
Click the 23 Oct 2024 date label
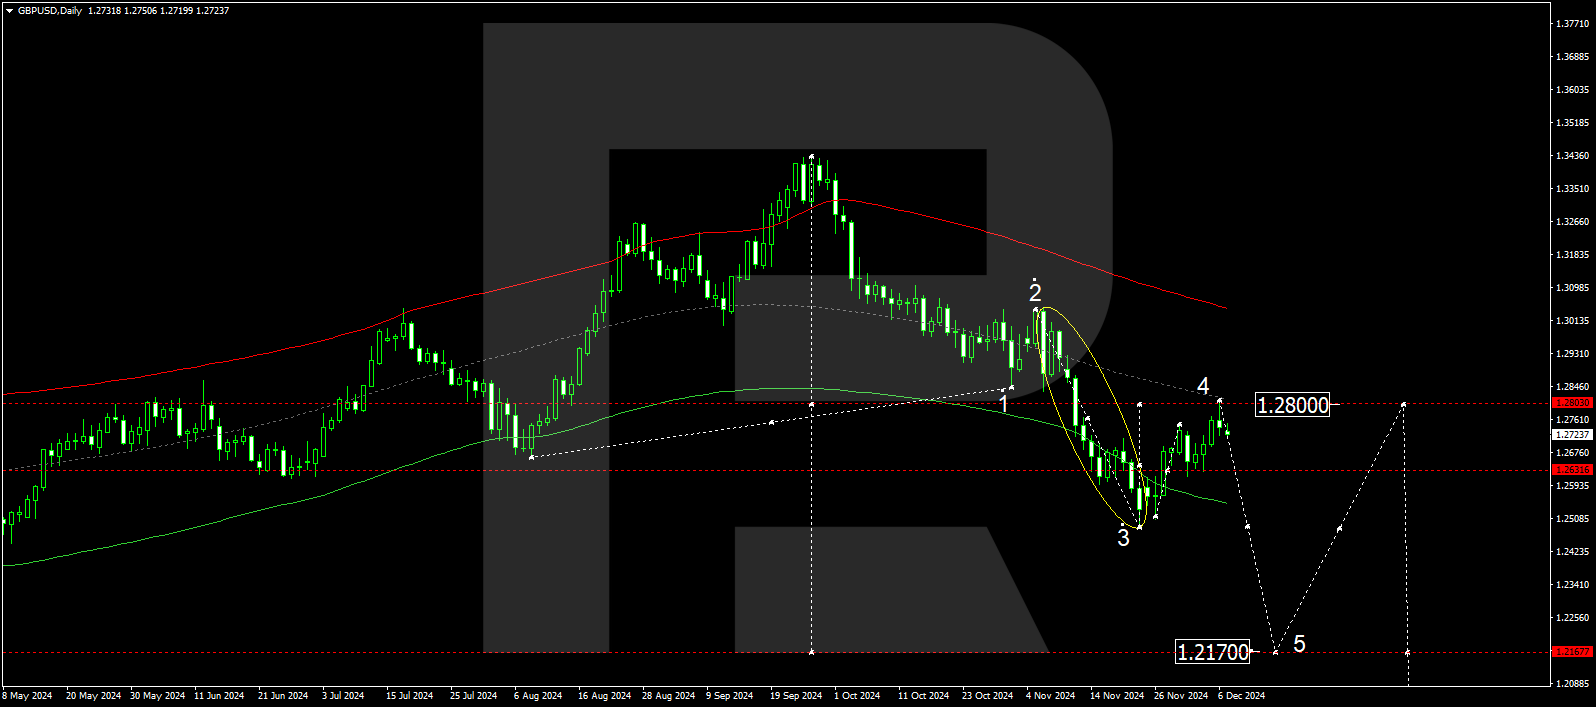987,696
